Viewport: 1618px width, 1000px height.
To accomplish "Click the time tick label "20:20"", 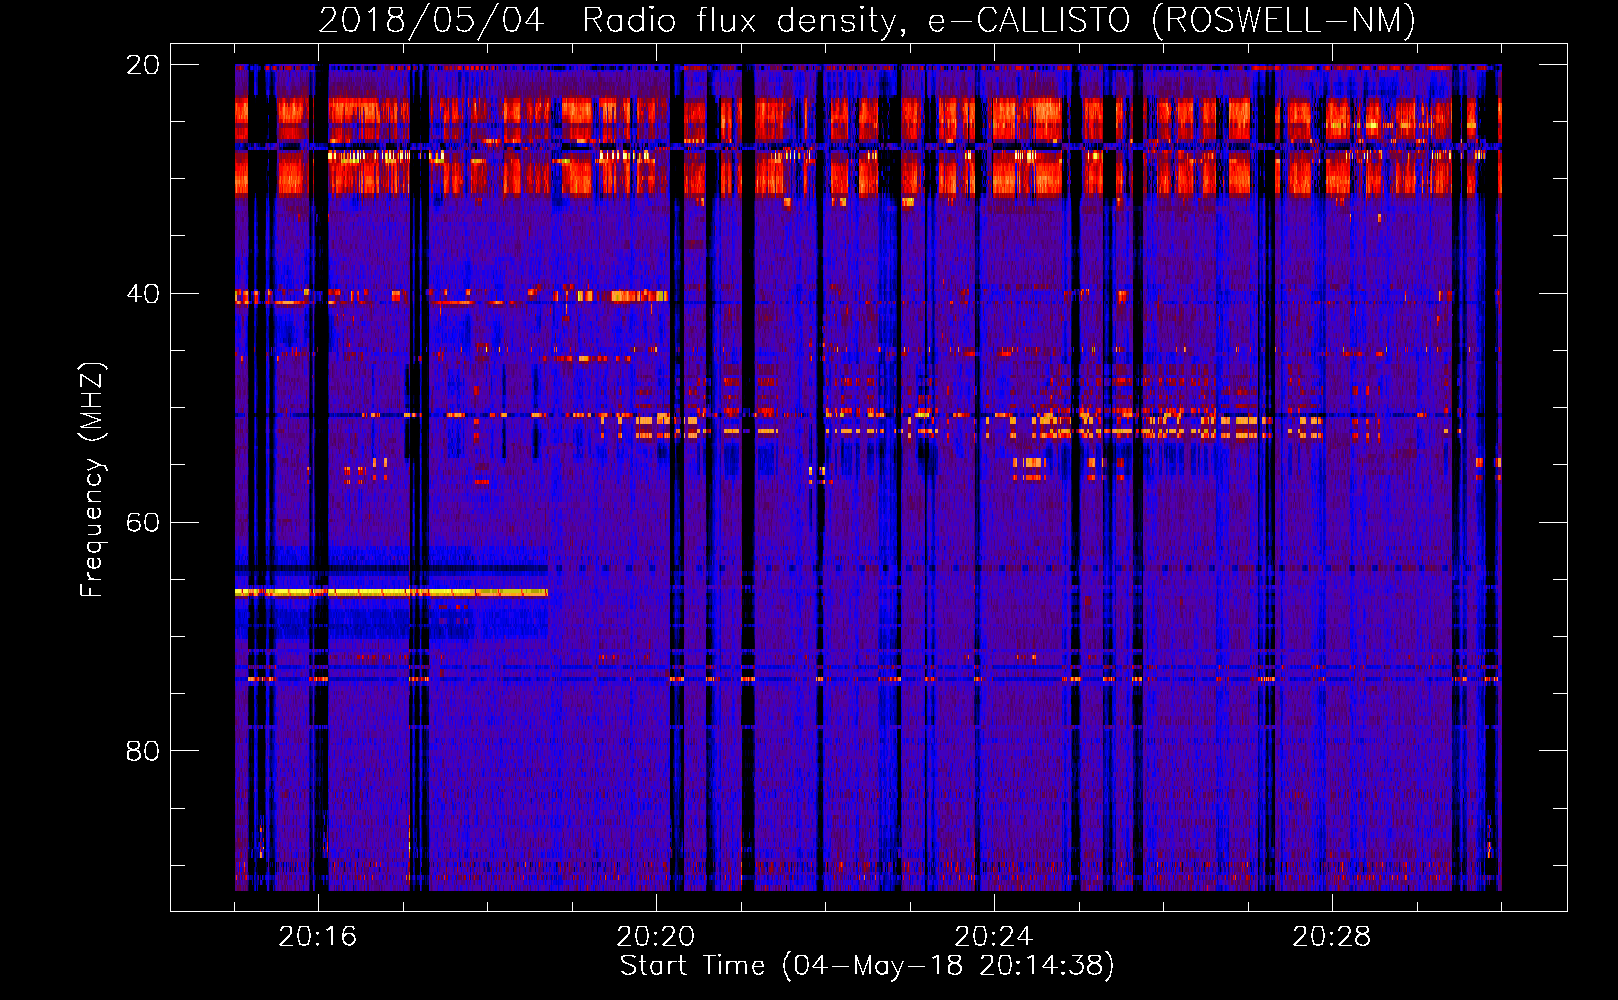I will 656,936.
